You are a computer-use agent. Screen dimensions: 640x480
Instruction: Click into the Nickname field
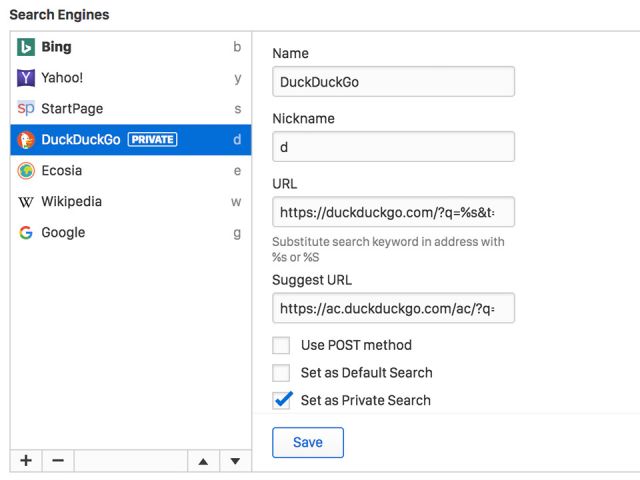coord(393,147)
